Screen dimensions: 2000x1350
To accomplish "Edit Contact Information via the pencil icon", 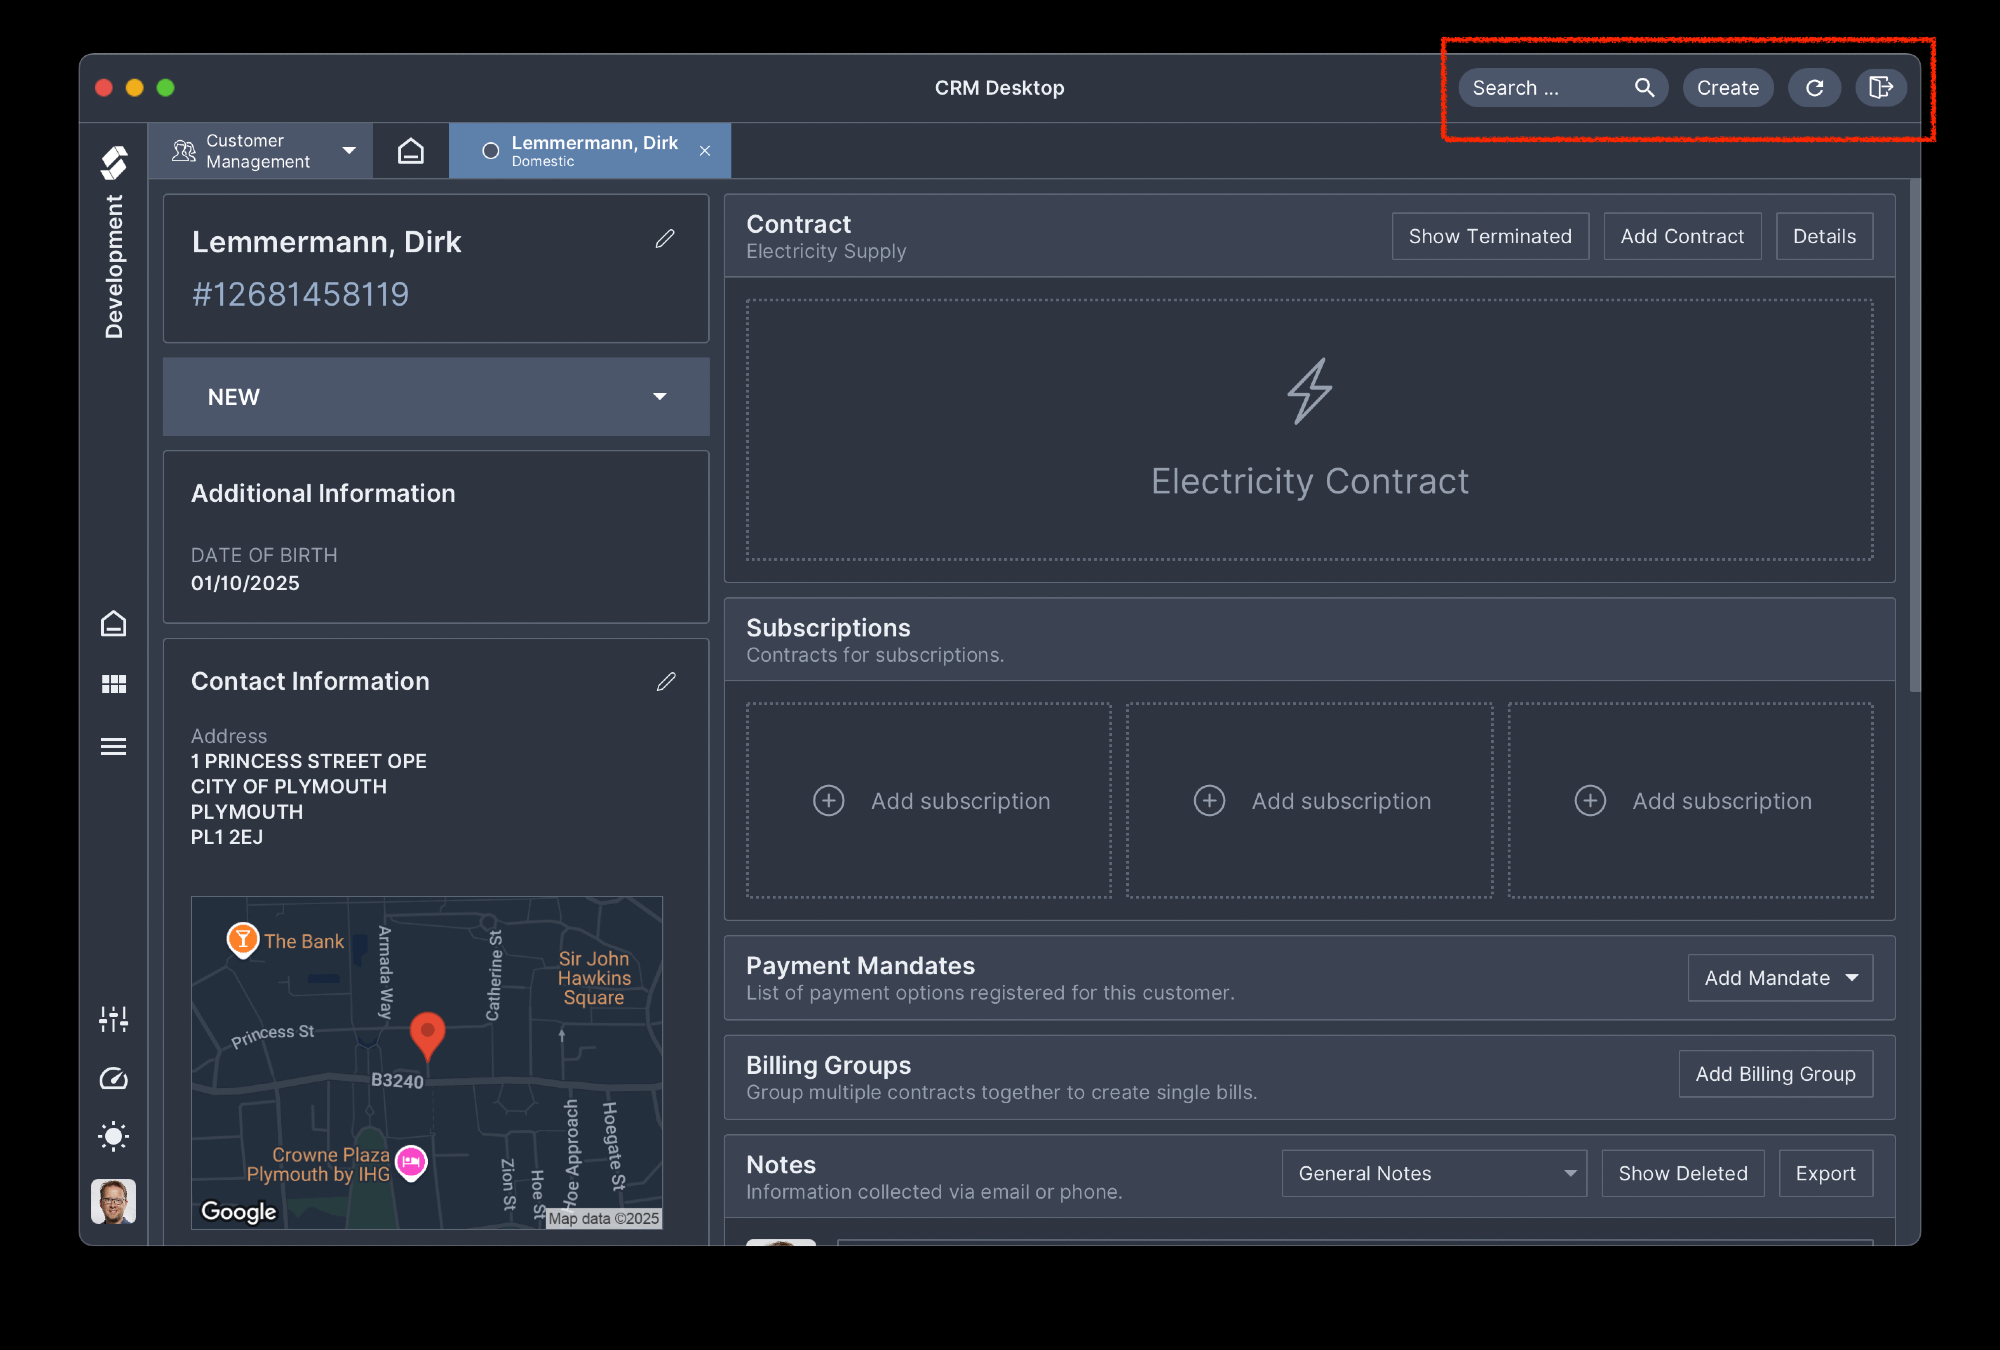I will [666, 682].
